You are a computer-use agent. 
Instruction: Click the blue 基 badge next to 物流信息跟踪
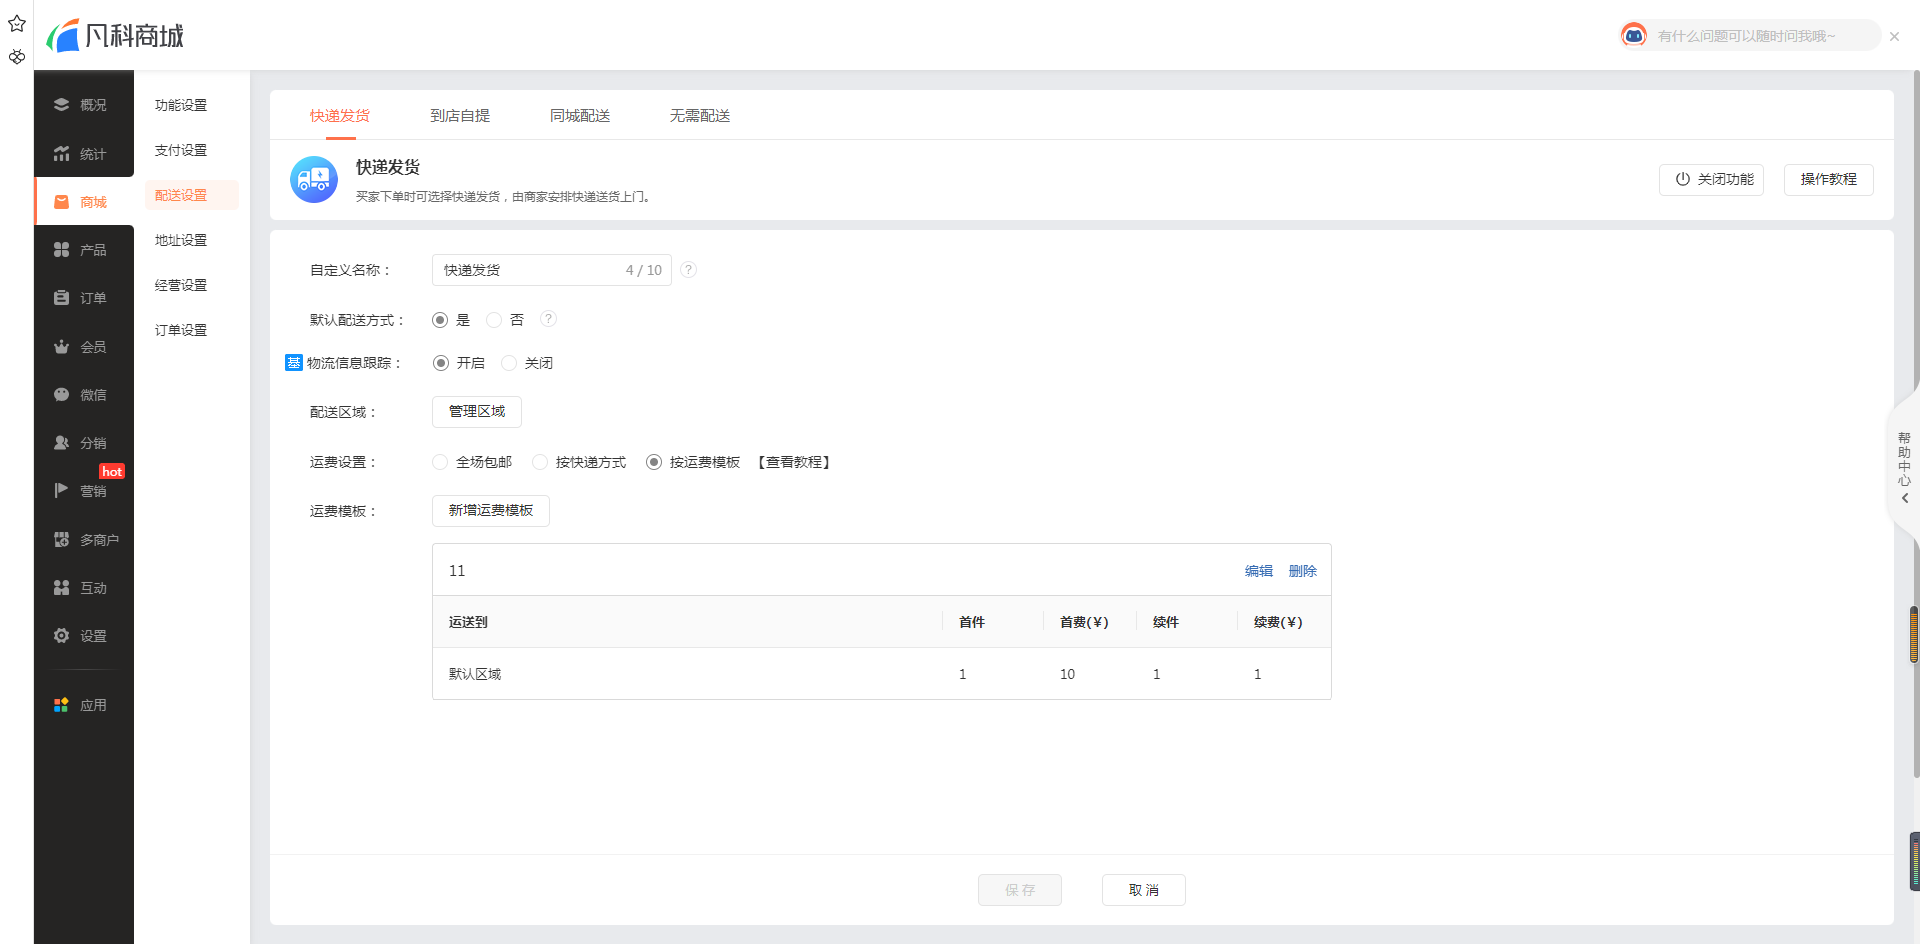[x=294, y=363]
